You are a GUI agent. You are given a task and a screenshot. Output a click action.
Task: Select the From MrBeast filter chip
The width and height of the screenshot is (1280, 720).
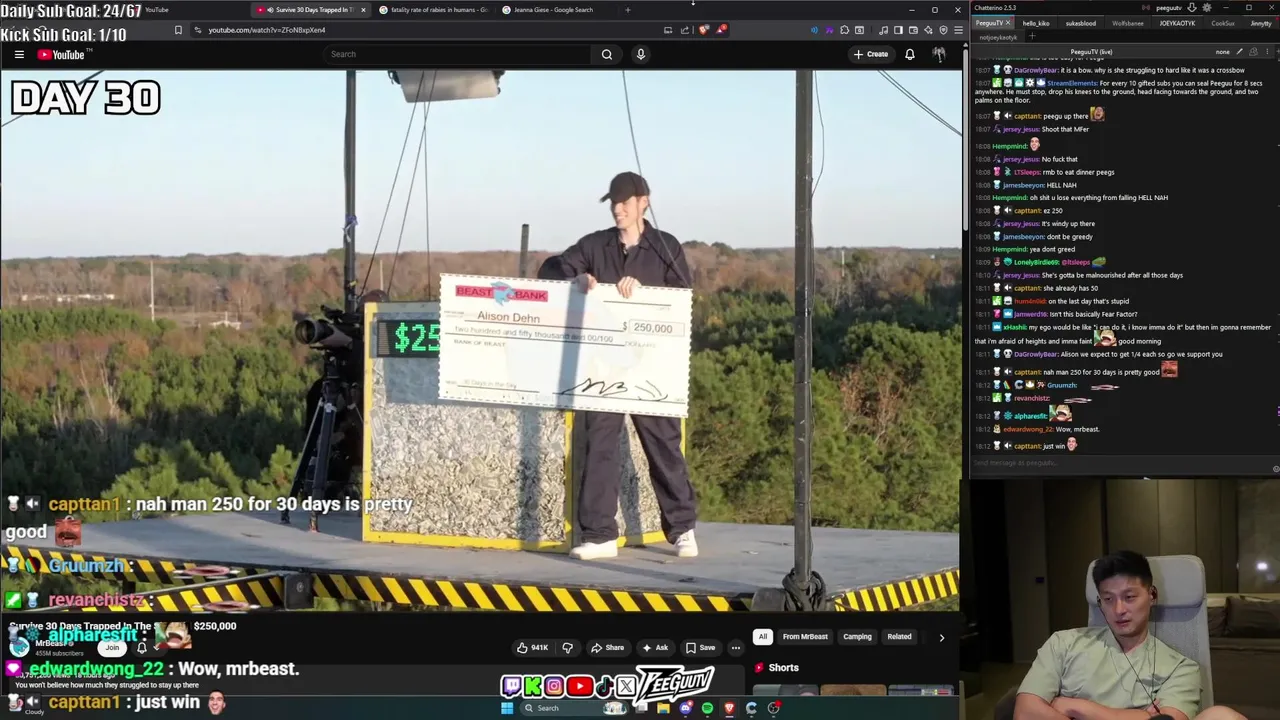[x=805, y=636]
